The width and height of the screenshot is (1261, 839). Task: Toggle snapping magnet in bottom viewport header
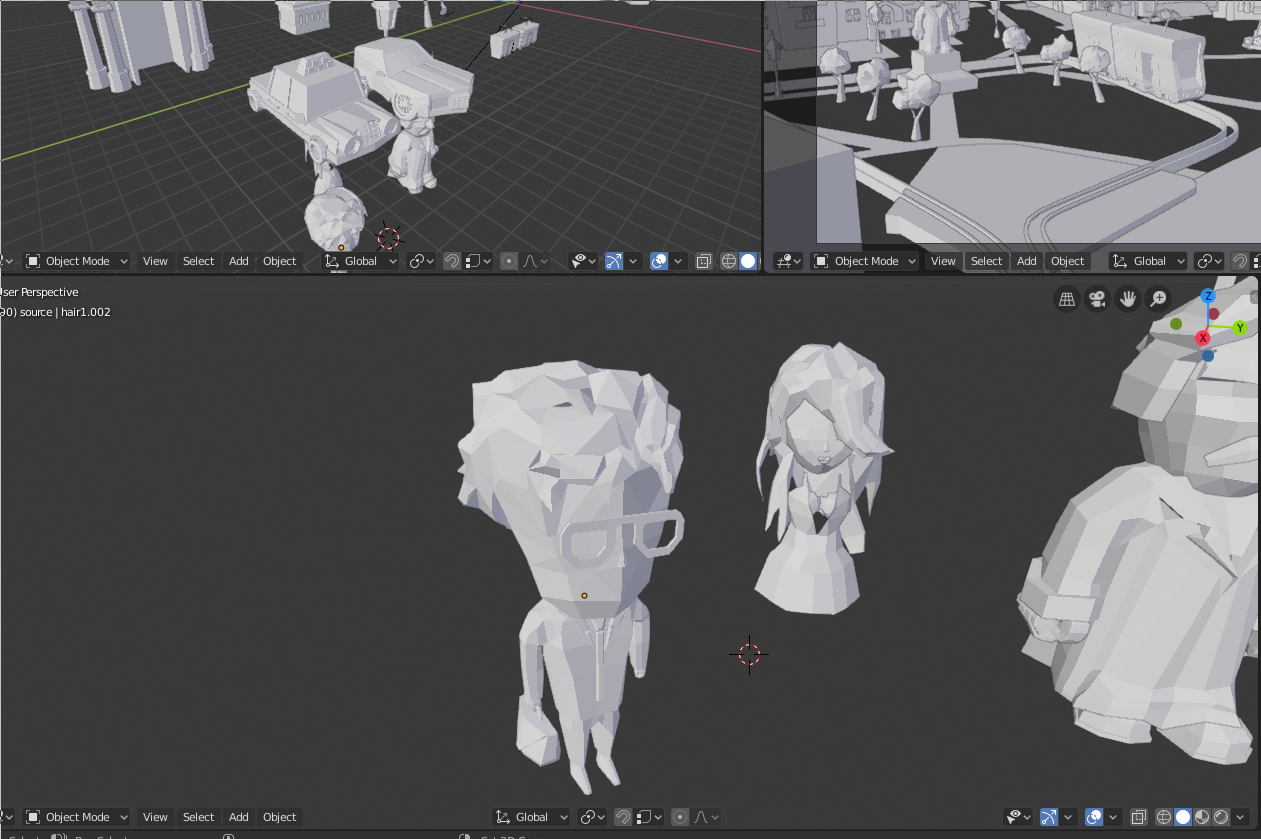coord(623,817)
